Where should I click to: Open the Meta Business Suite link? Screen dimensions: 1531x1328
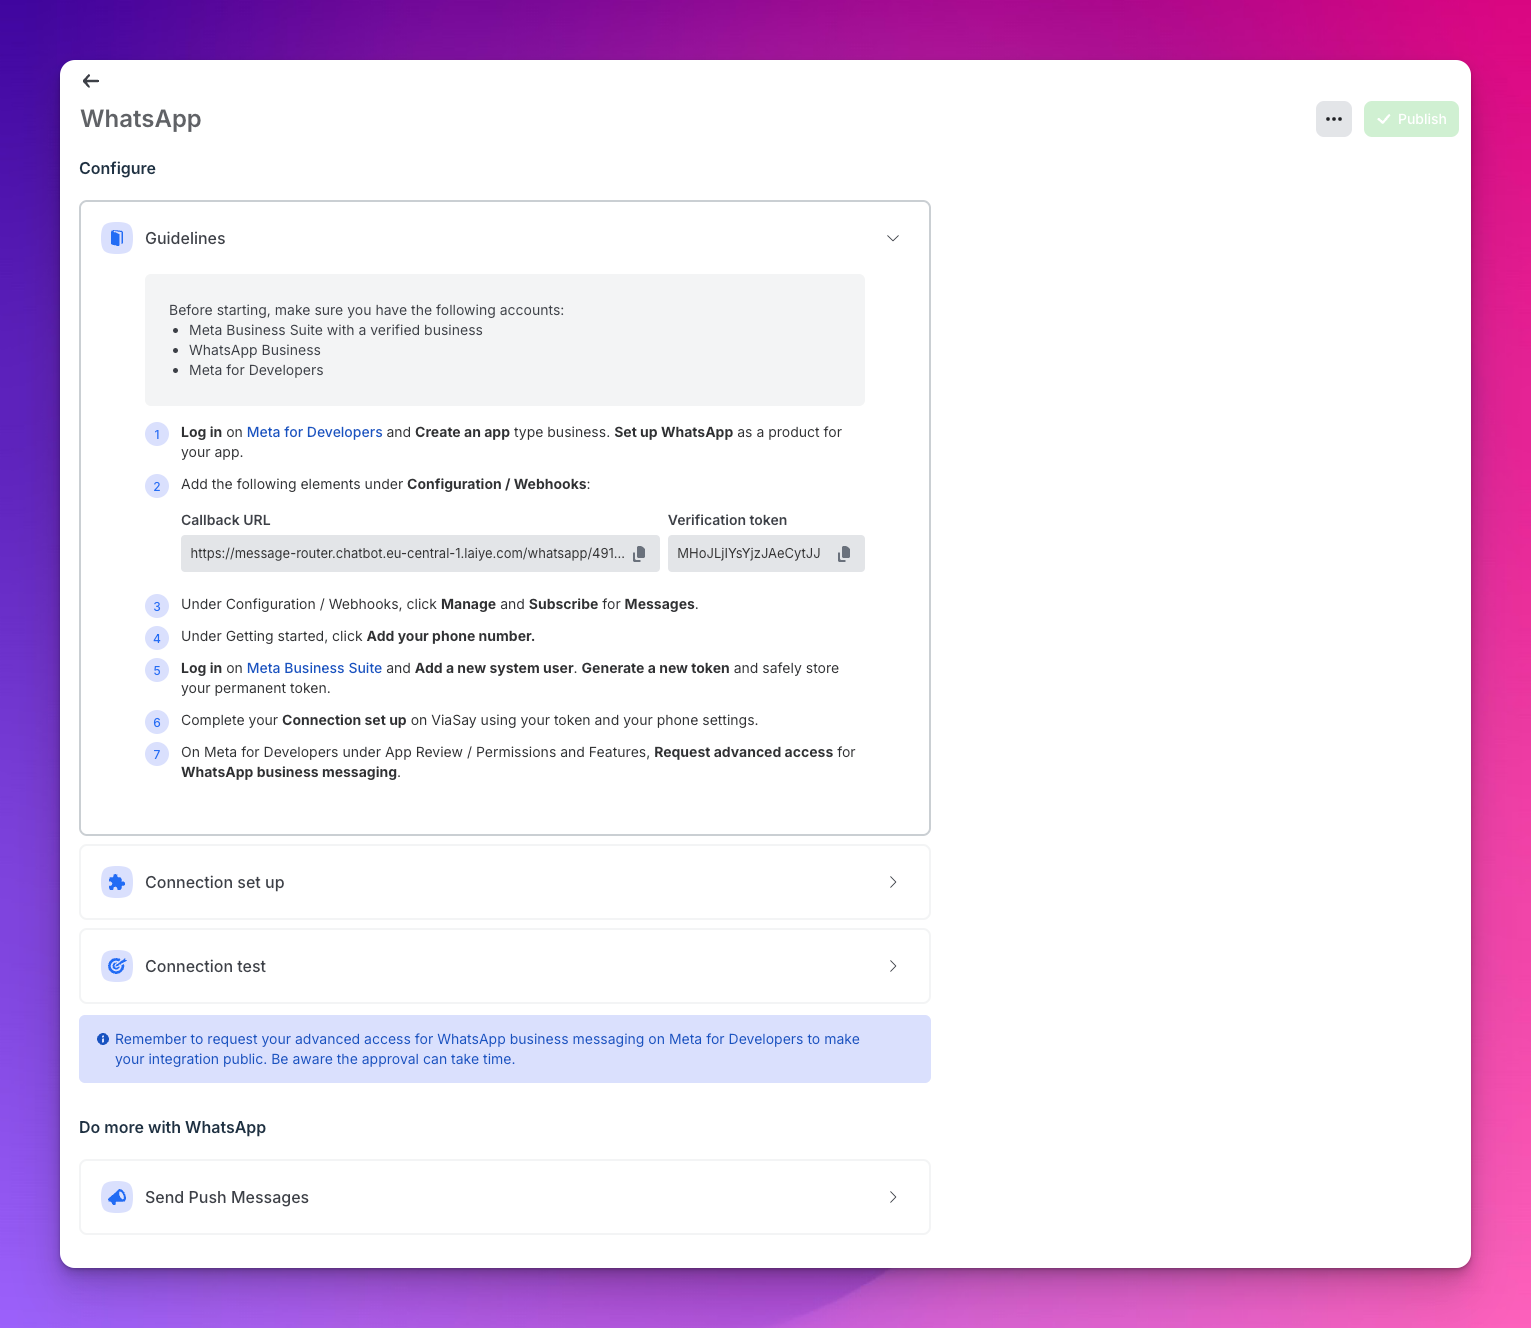[314, 668]
